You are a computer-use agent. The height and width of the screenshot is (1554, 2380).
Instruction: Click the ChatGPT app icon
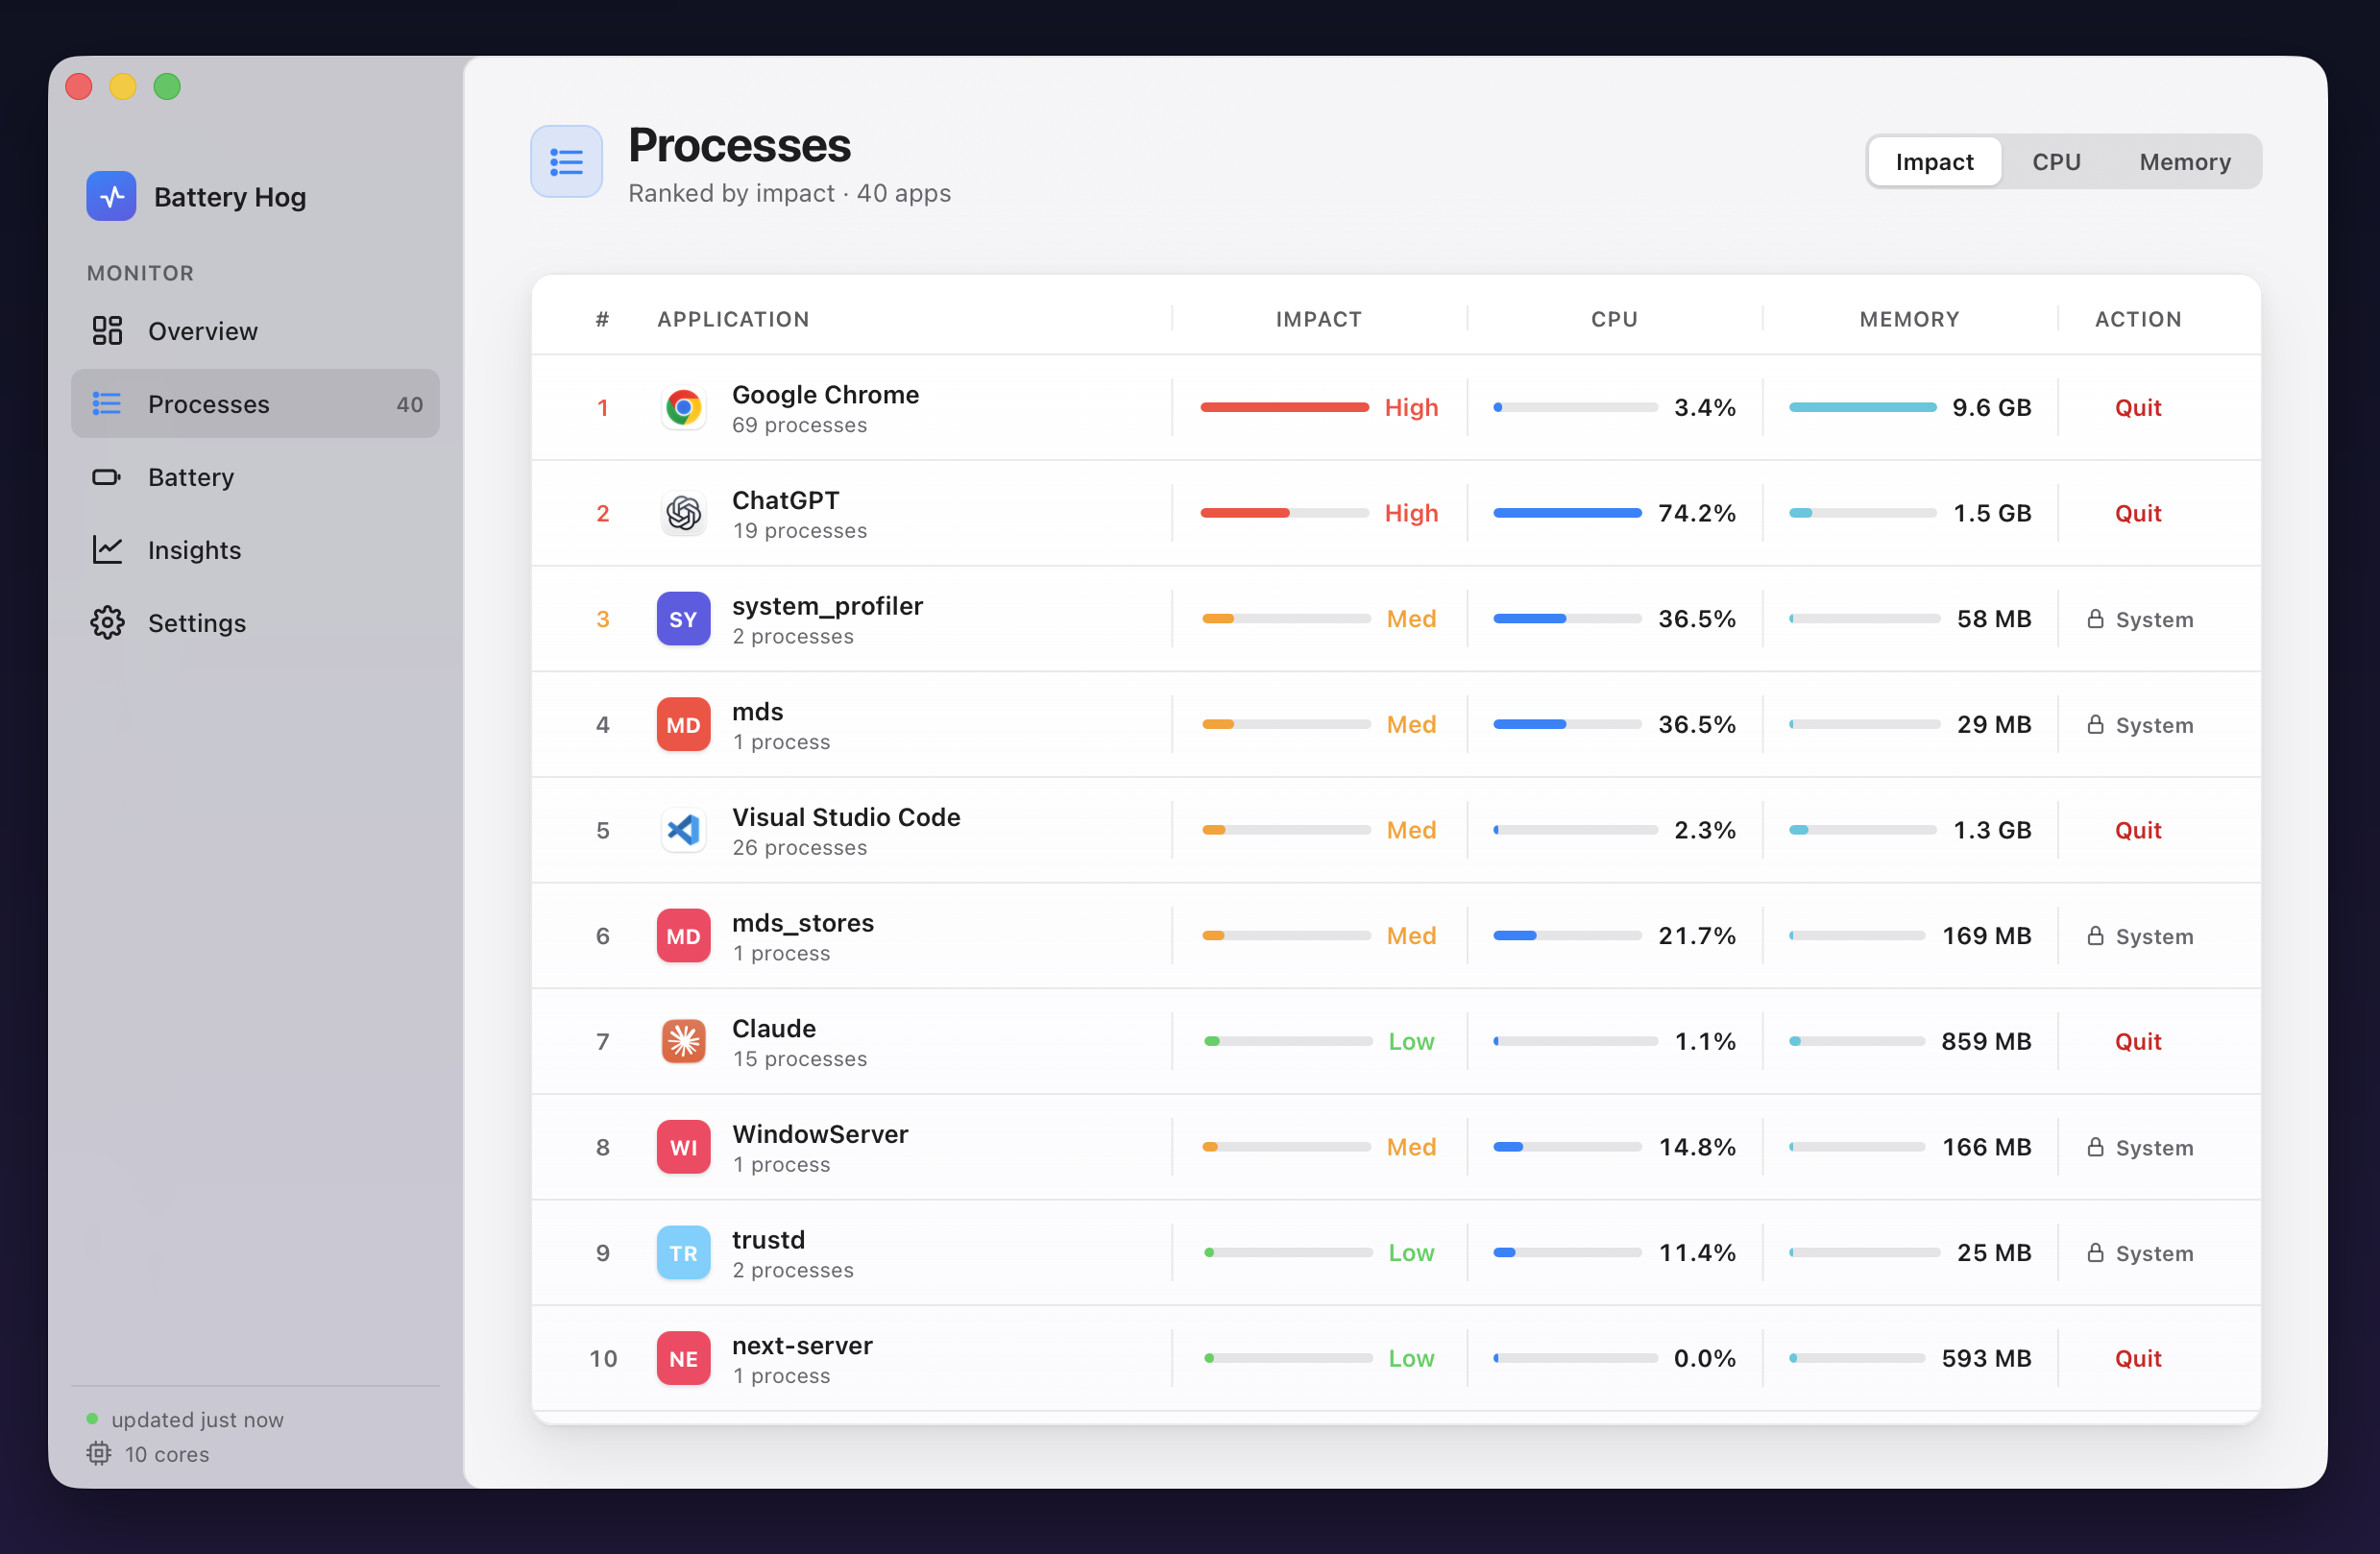(683, 514)
